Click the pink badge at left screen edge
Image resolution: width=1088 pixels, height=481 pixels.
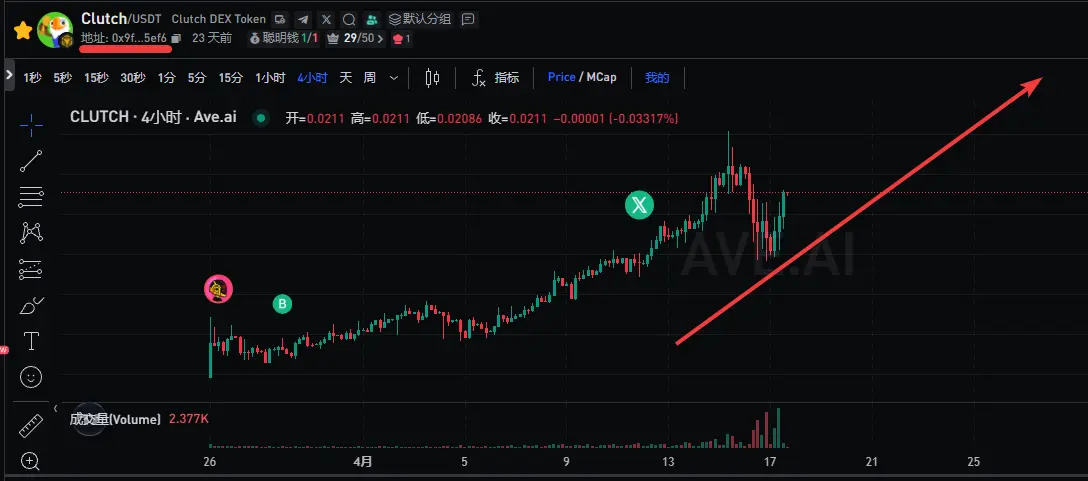(3, 351)
